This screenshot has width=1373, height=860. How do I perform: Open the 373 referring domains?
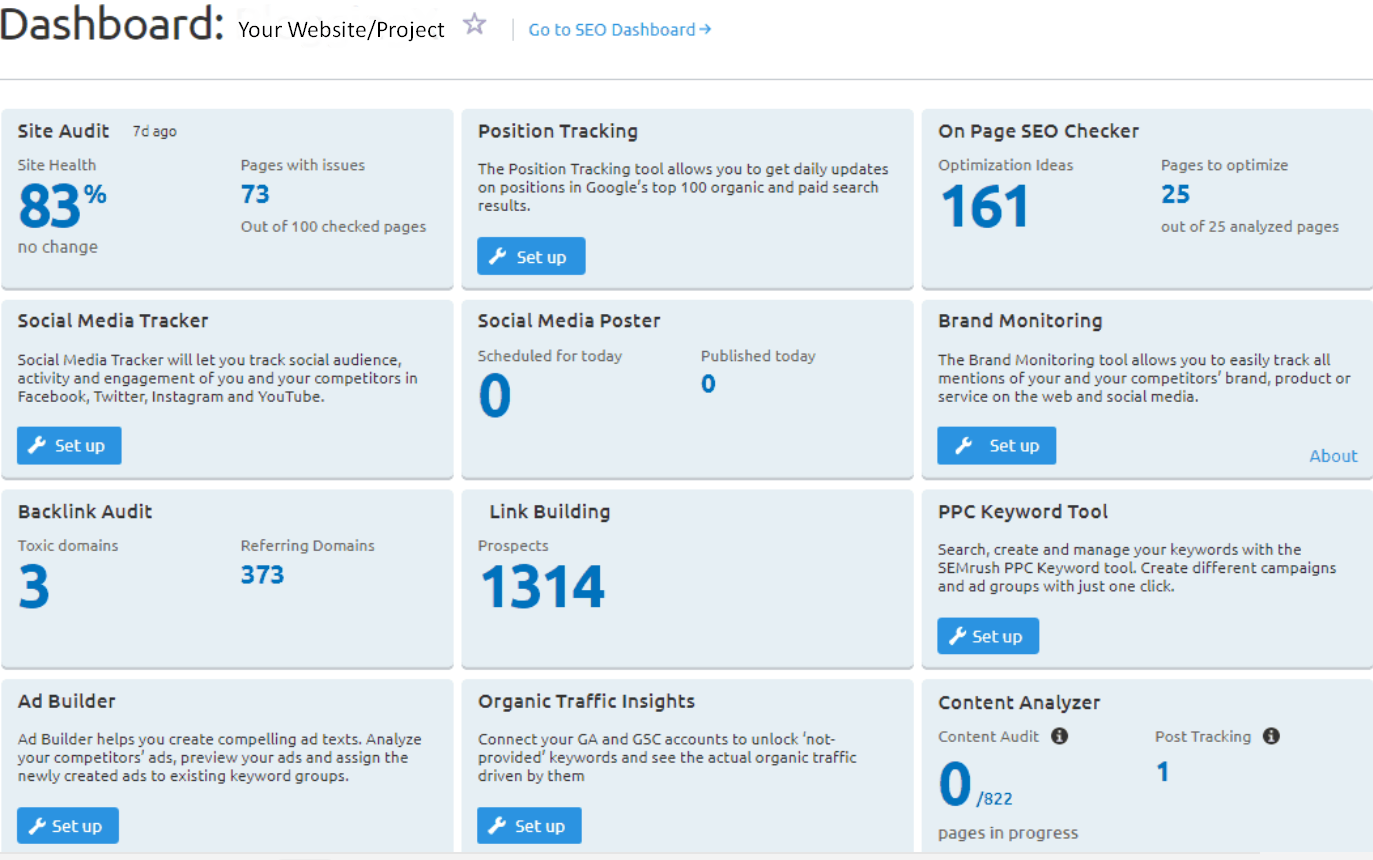point(262,575)
